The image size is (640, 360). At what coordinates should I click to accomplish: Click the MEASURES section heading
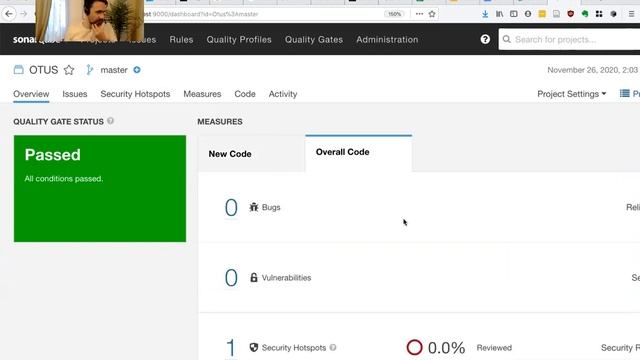tap(220, 122)
